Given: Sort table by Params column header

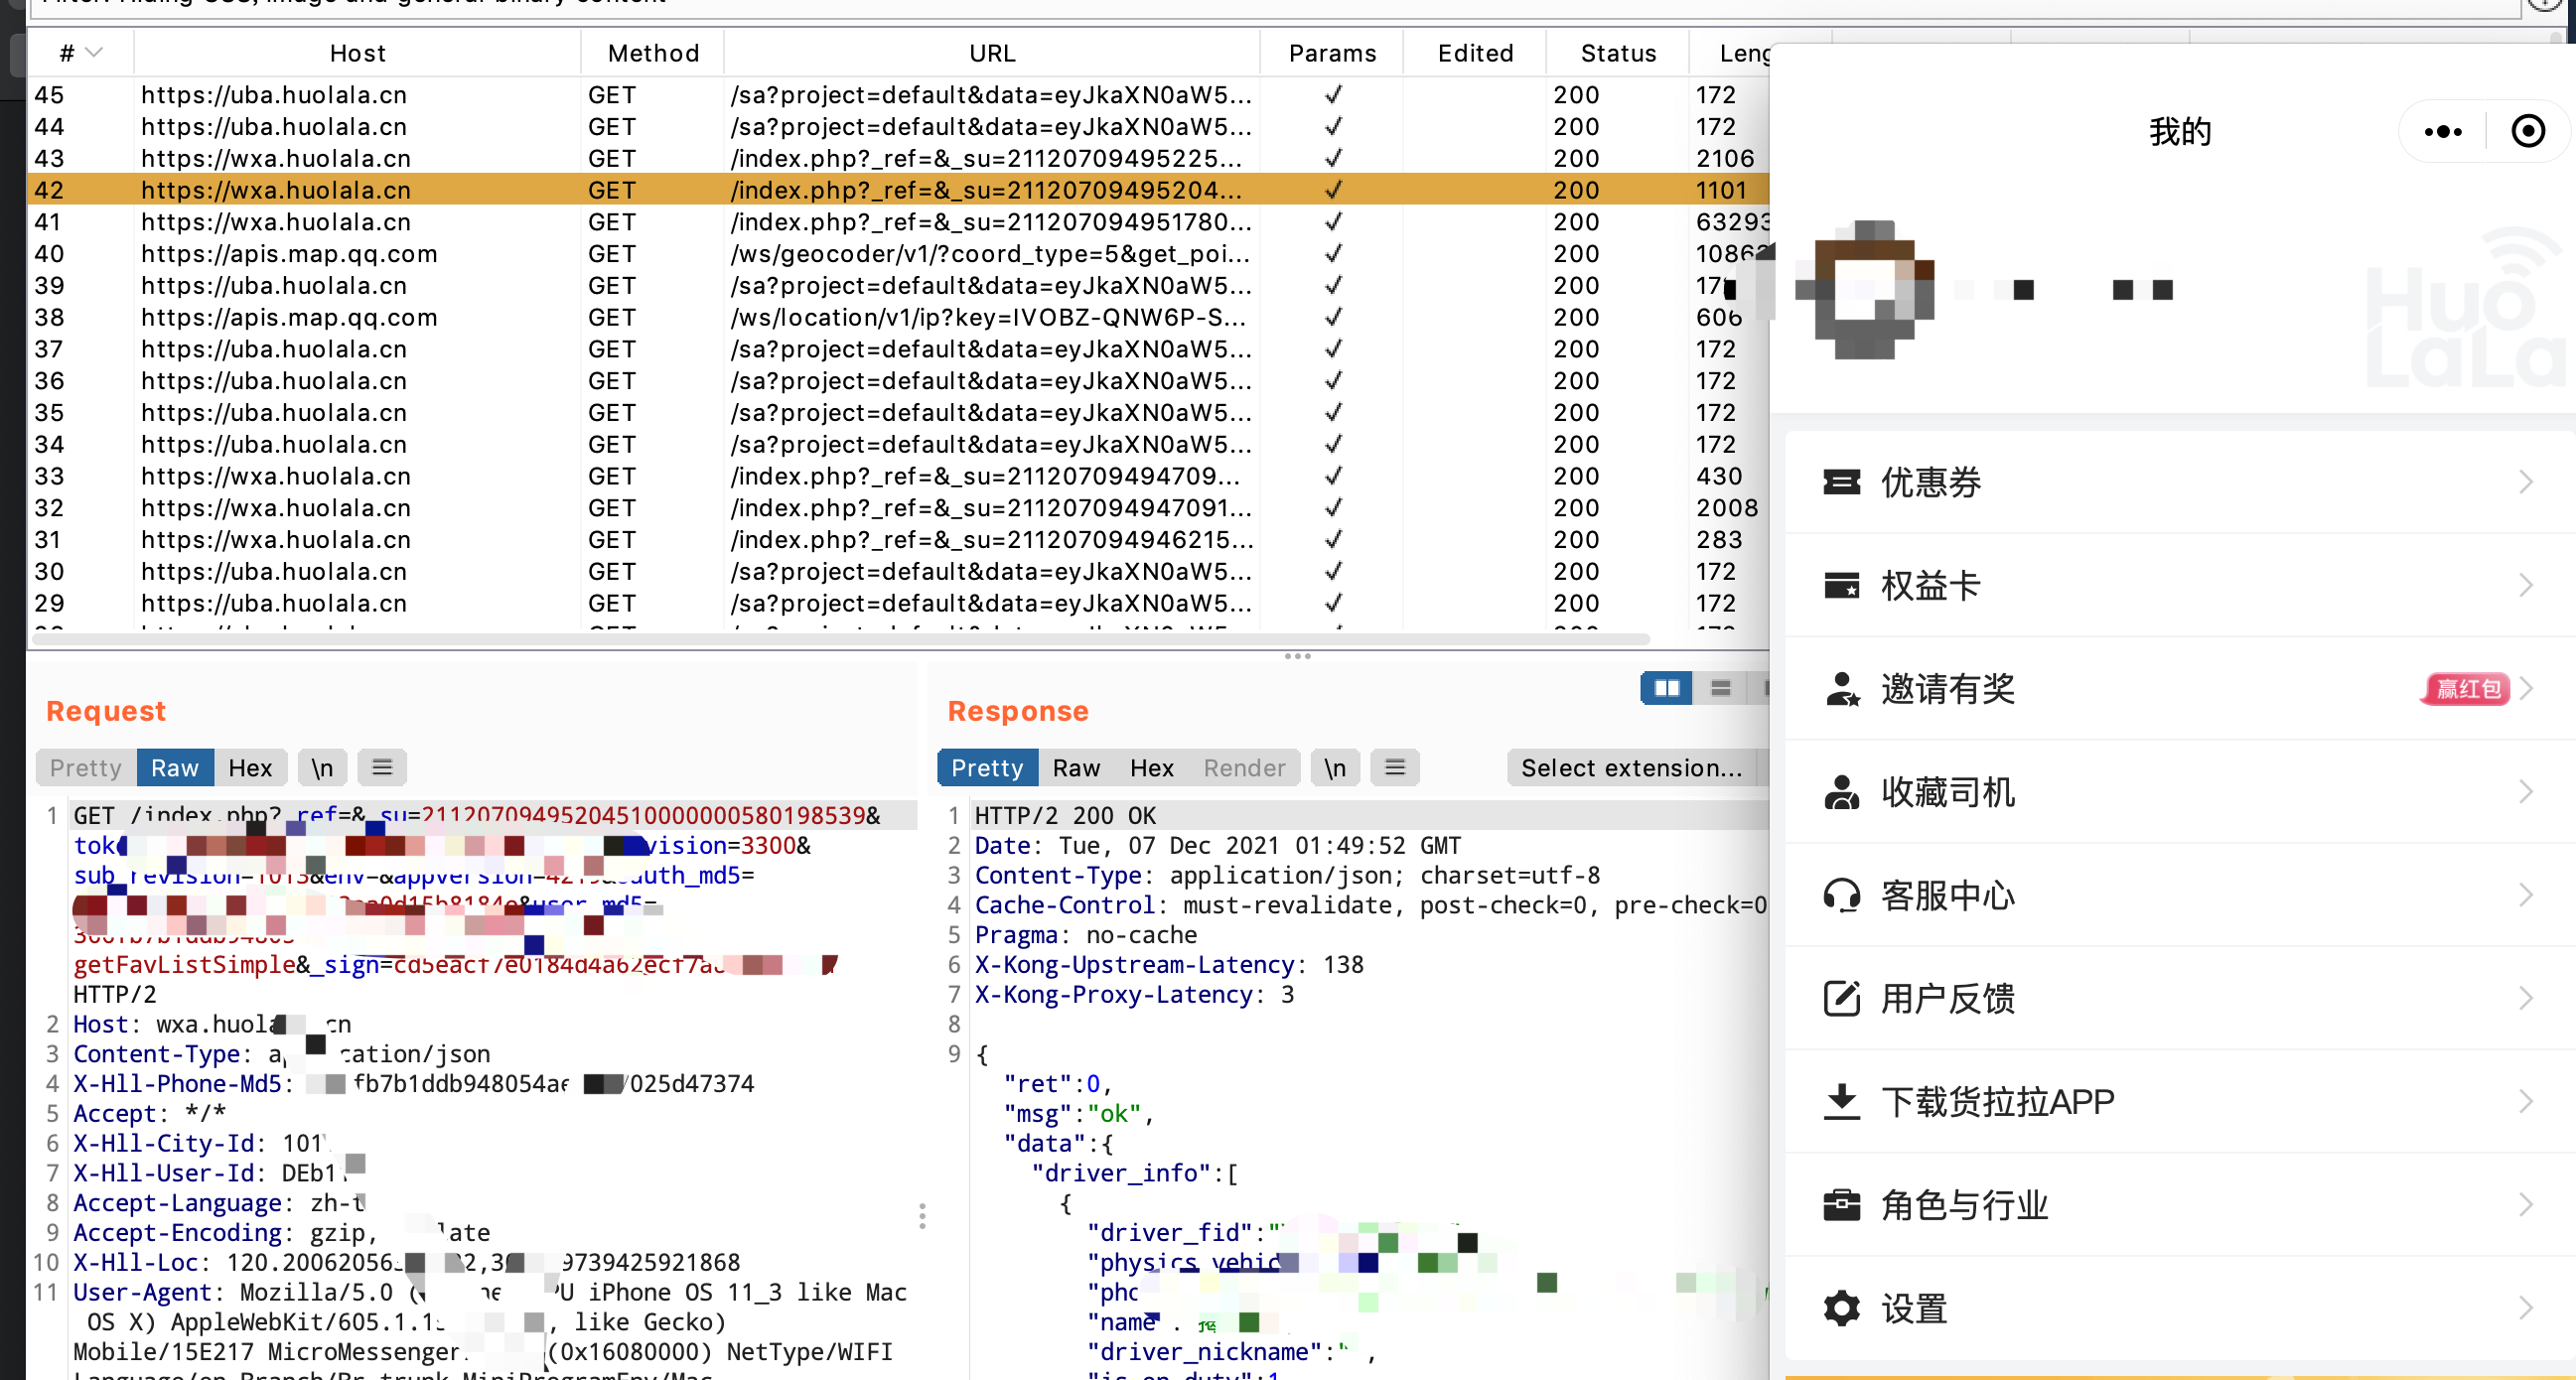Looking at the screenshot, I should (1332, 53).
